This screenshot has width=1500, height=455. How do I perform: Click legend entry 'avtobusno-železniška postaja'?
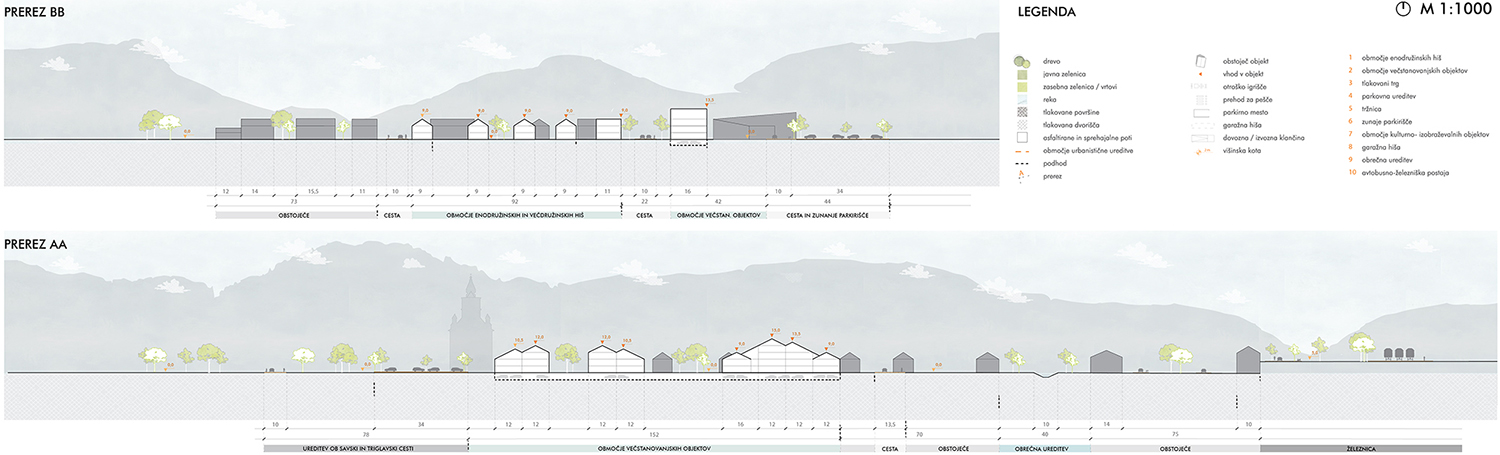click(x=1406, y=173)
